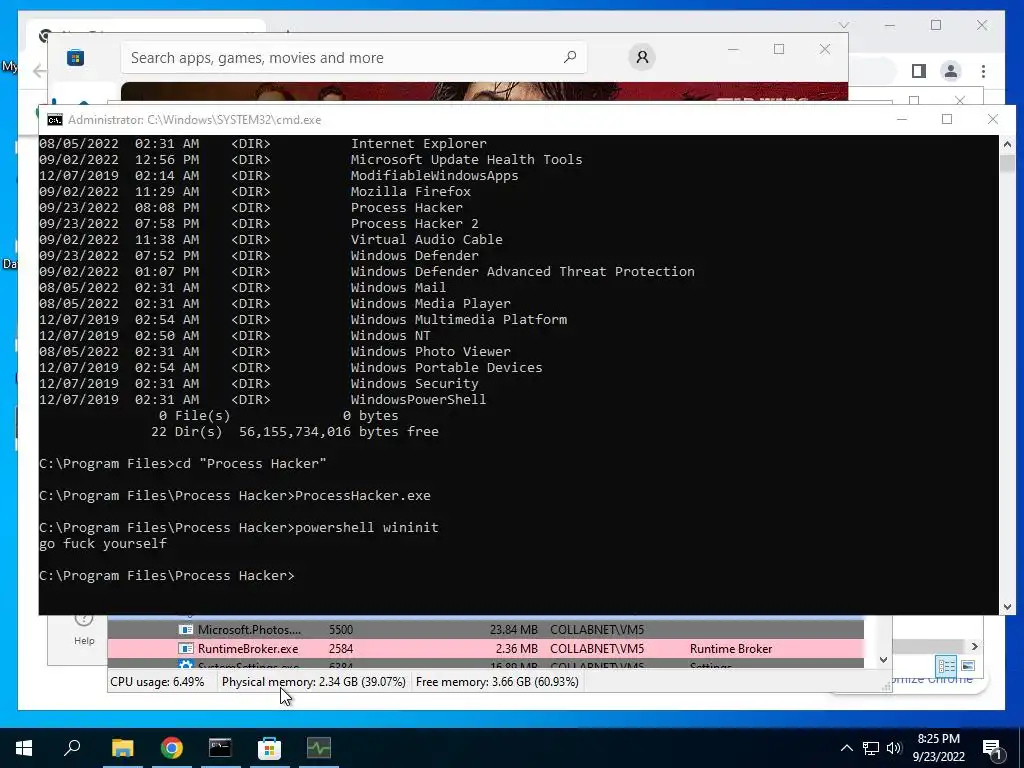Click the 'Microsoft Update Health Tools' entry
This screenshot has height=768, width=1024.
(466, 159)
